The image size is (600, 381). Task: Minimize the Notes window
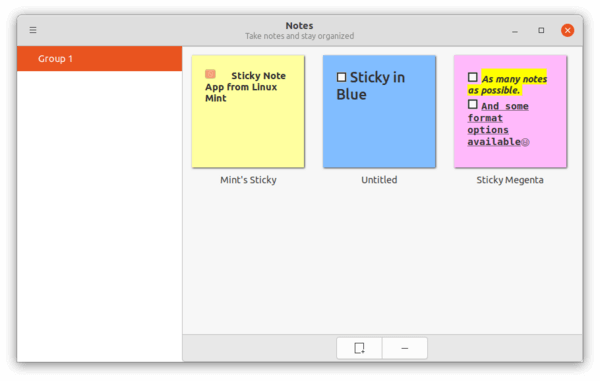point(515,30)
